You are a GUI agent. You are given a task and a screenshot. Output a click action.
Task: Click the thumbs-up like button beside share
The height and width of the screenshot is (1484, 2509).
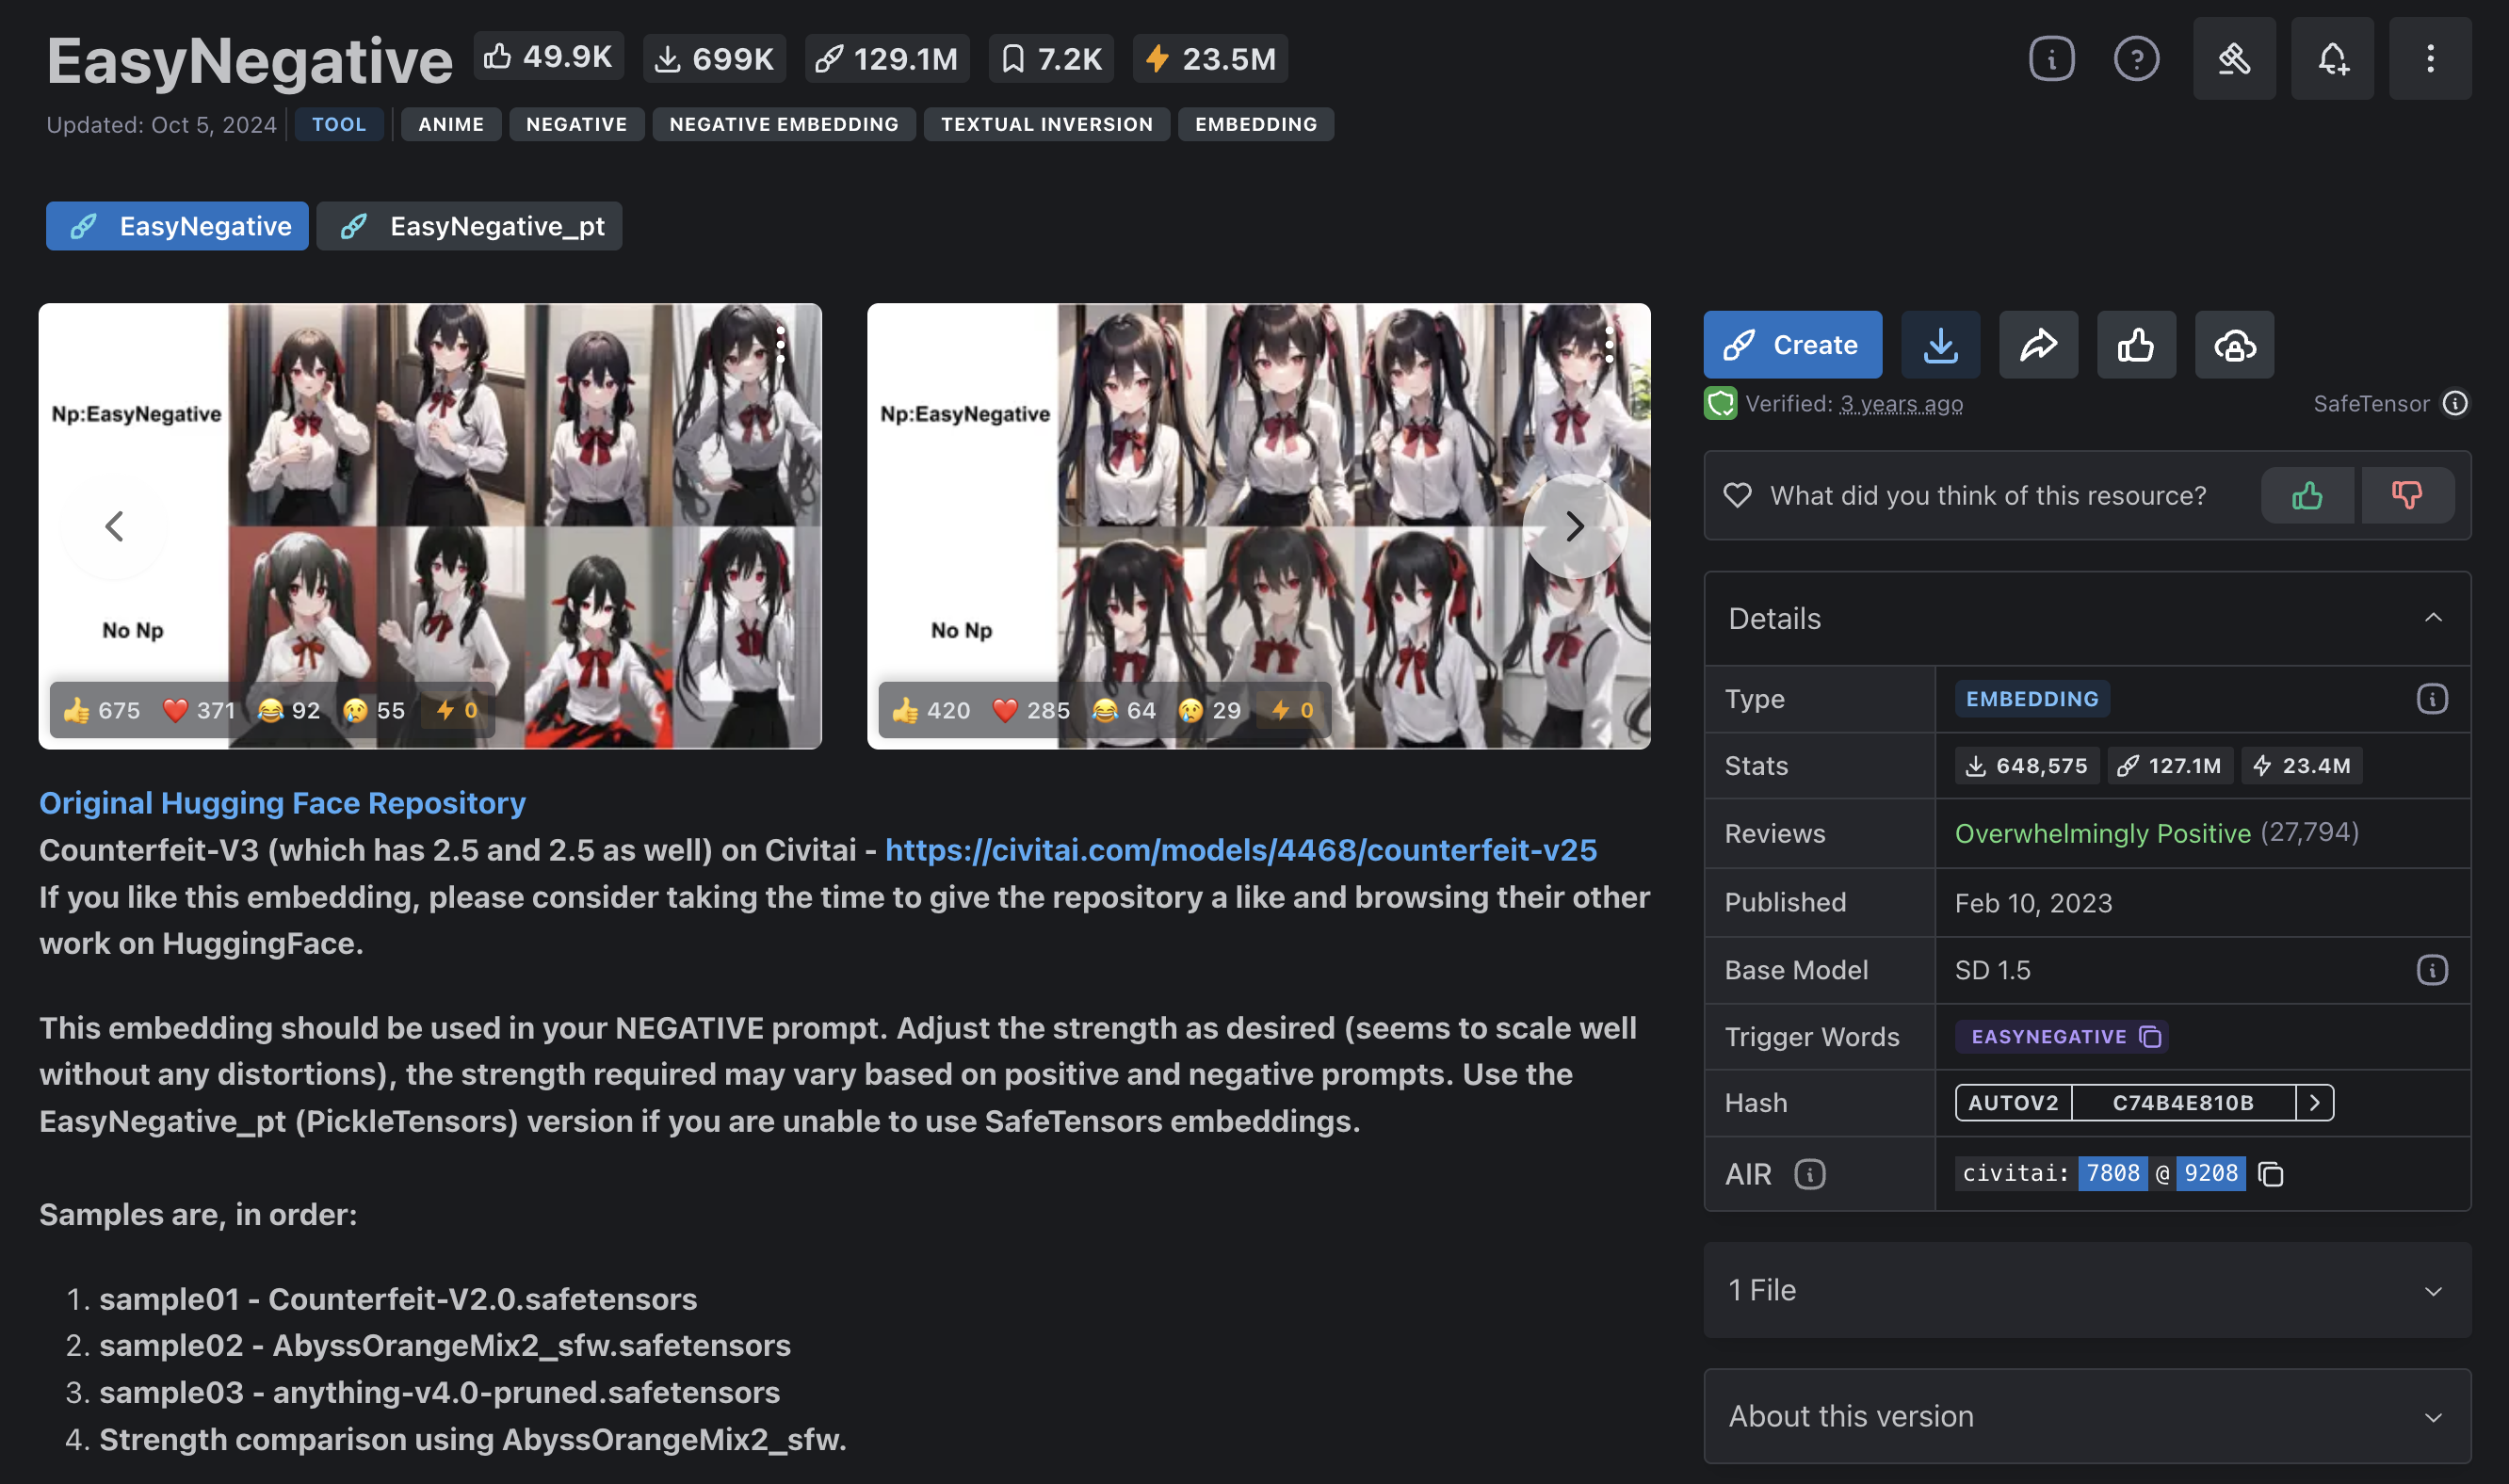point(2135,345)
